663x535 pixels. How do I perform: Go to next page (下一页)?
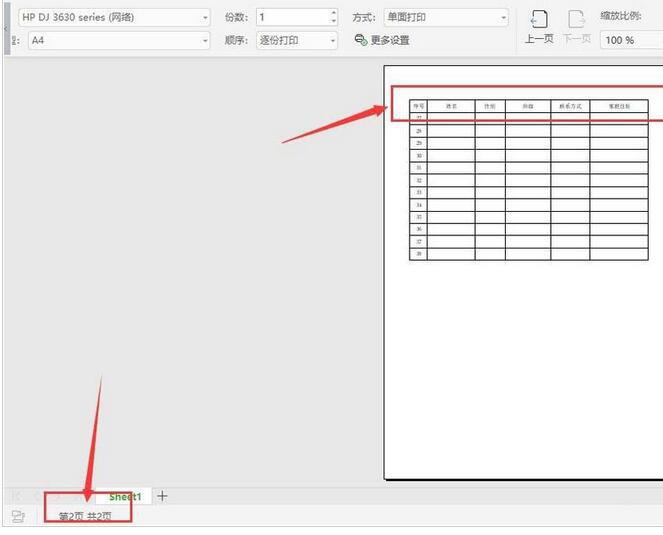[576, 20]
